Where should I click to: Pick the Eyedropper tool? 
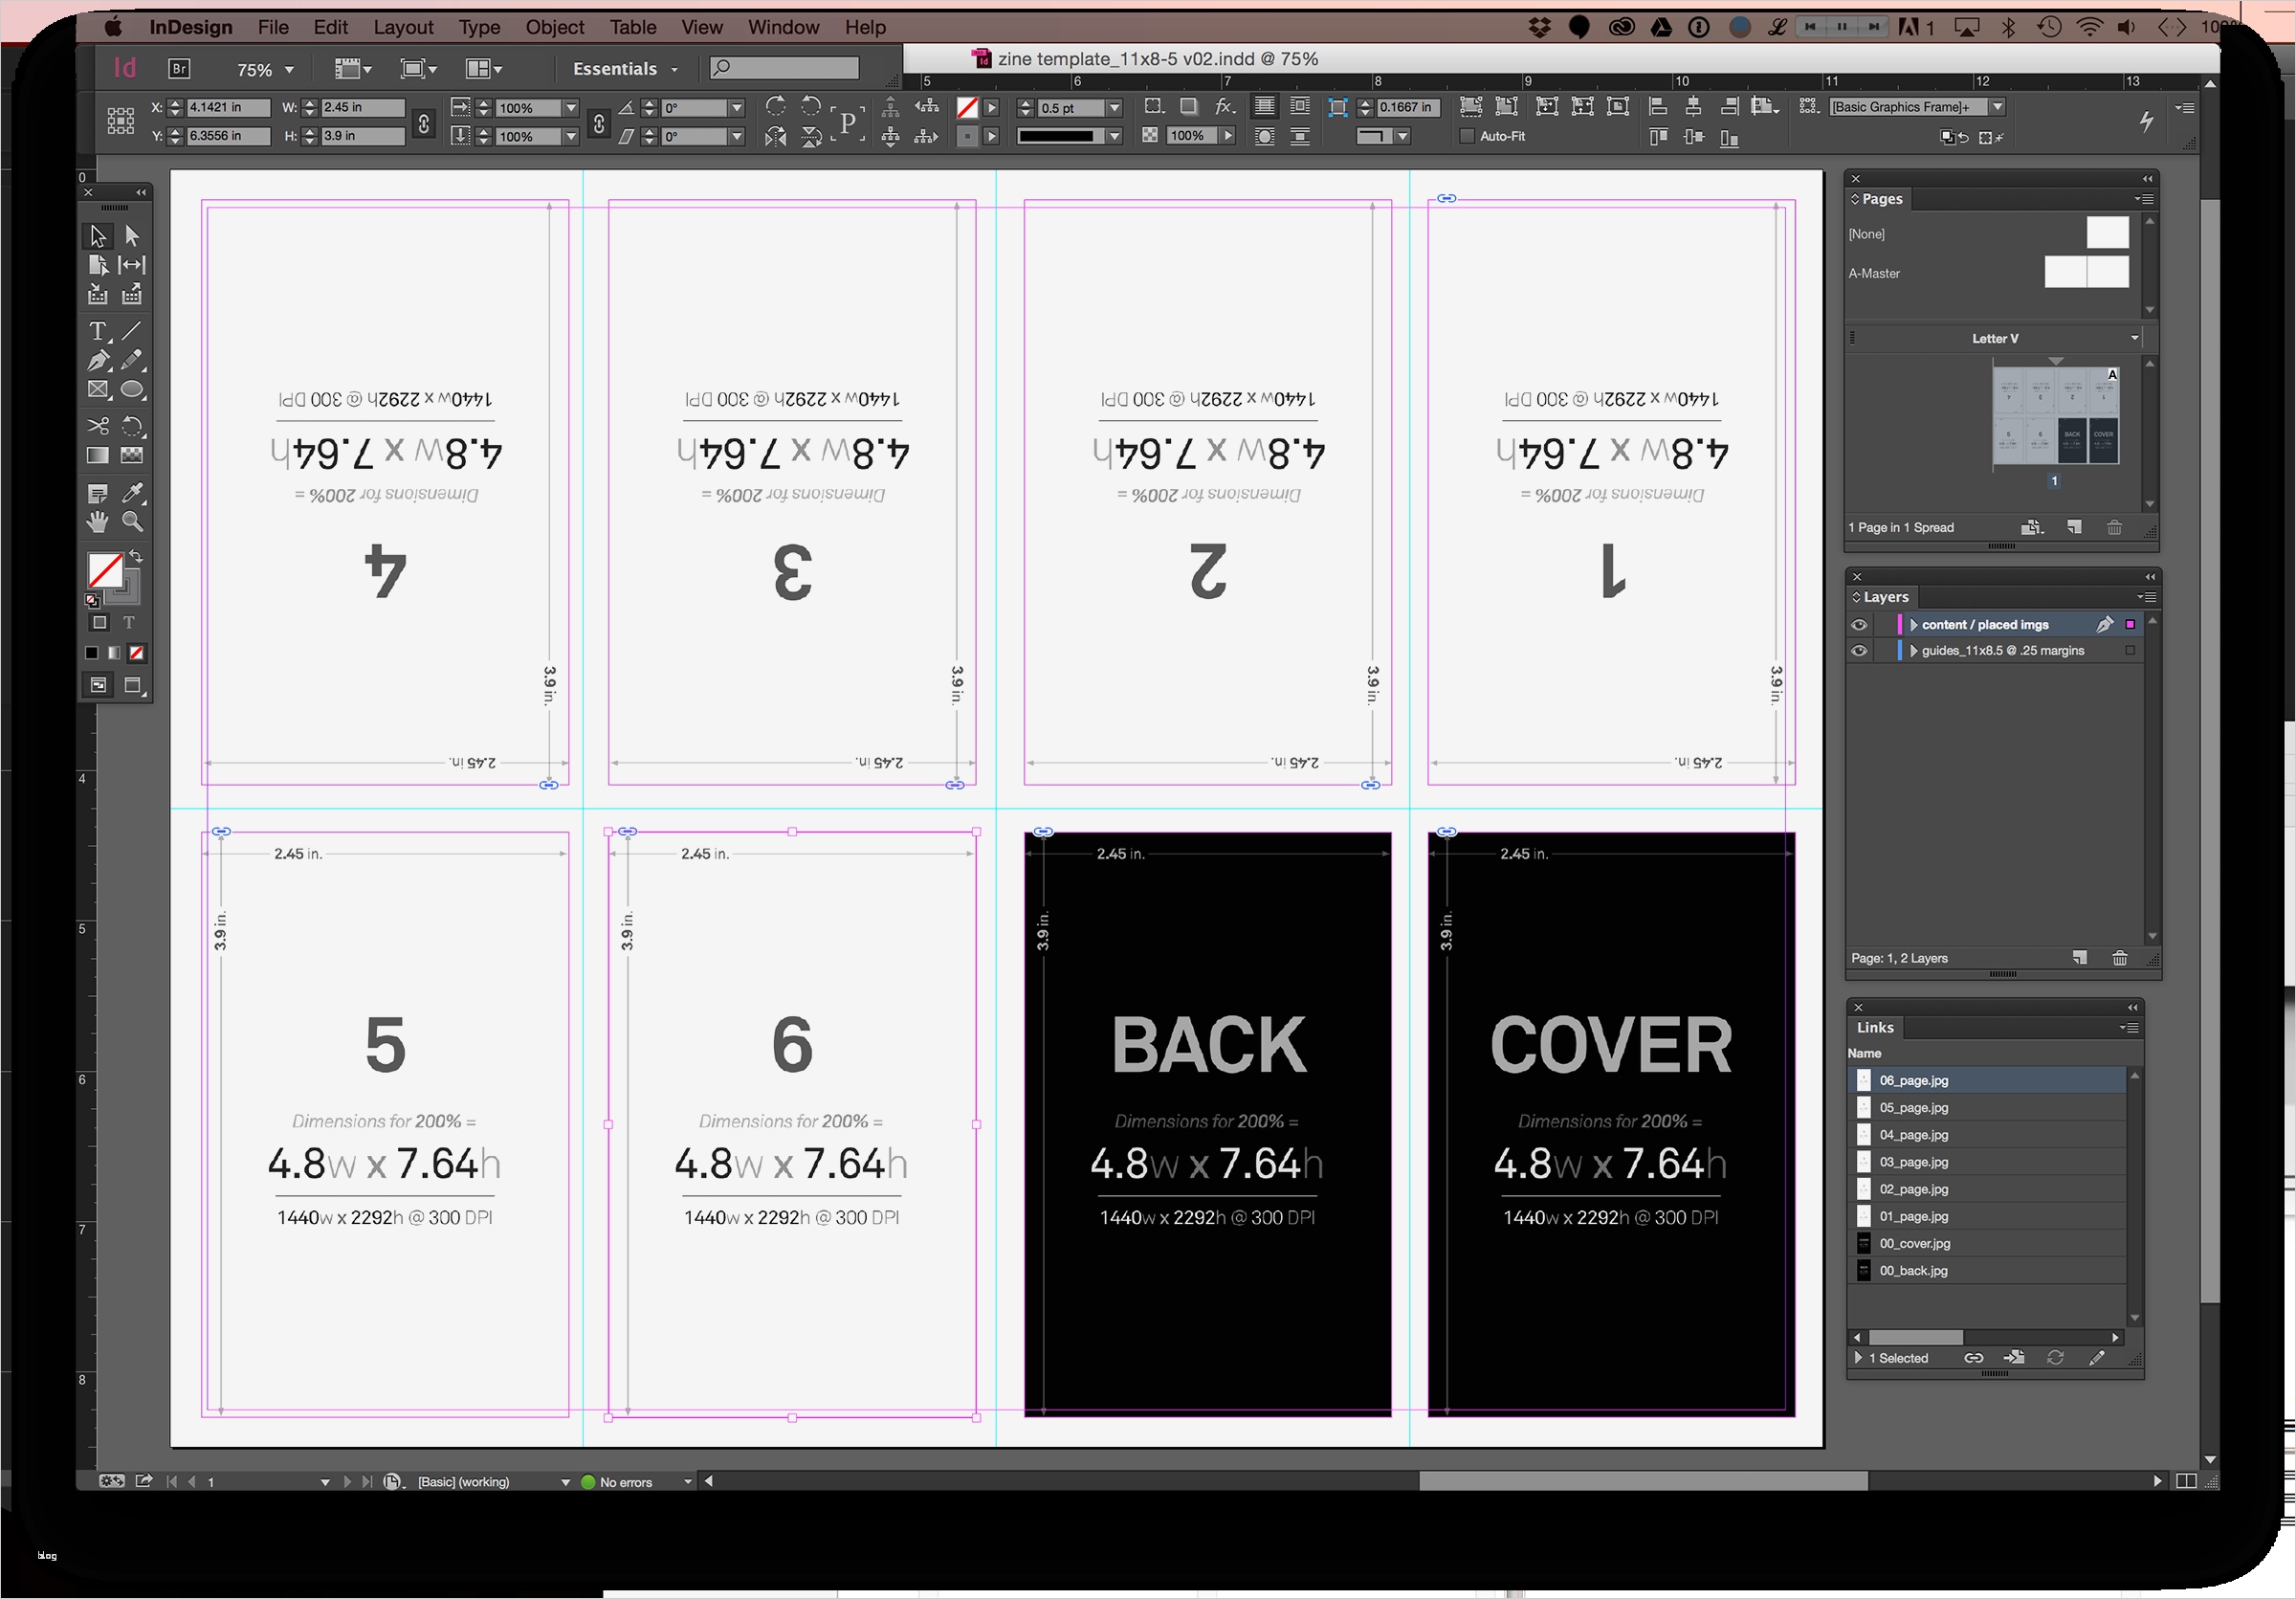tap(133, 493)
